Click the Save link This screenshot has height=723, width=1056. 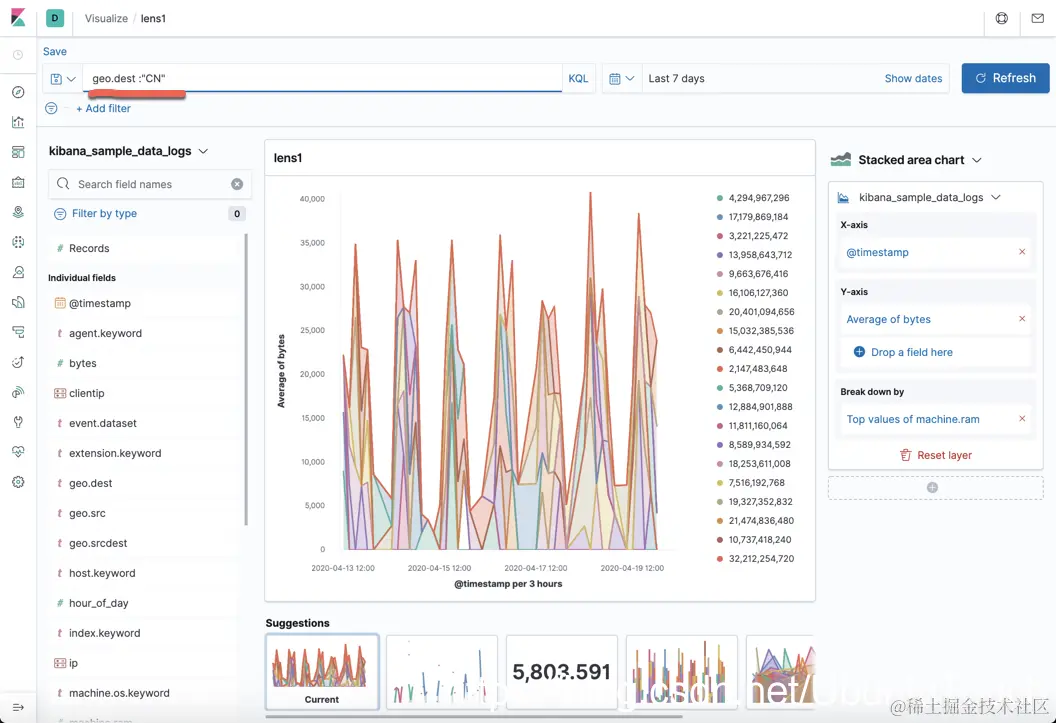[x=55, y=51]
